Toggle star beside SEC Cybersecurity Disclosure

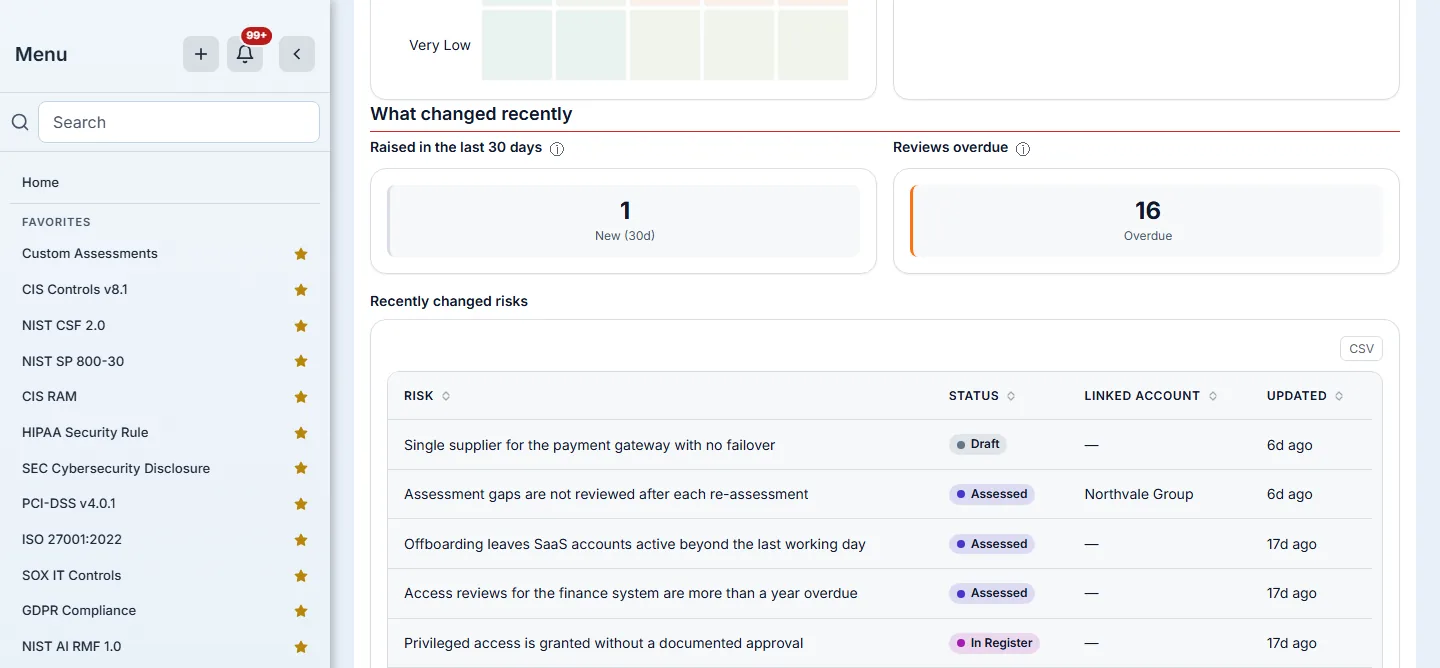pos(301,468)
